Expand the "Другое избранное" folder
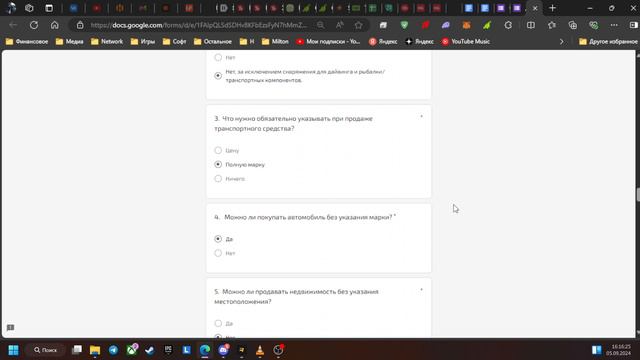 (x=608, y=41)
